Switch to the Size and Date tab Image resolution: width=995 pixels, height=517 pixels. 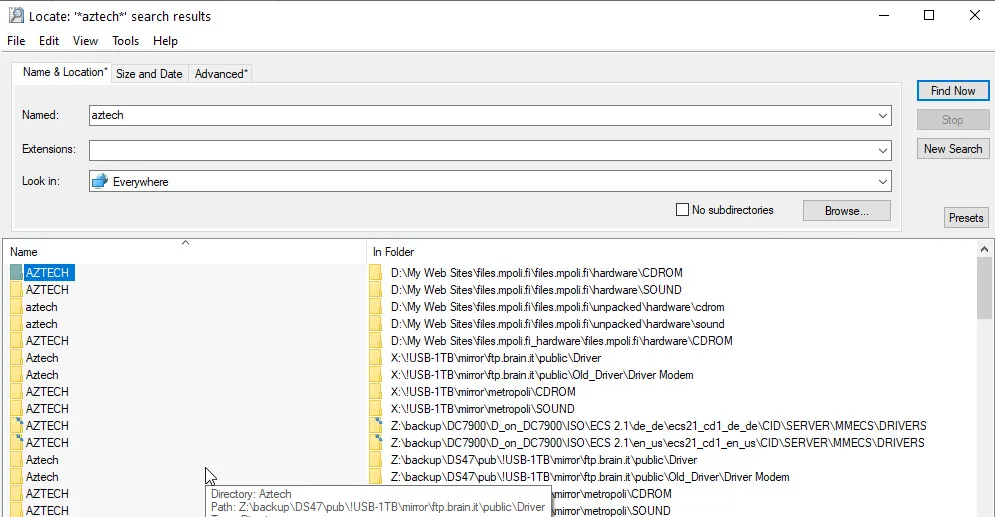149,74
